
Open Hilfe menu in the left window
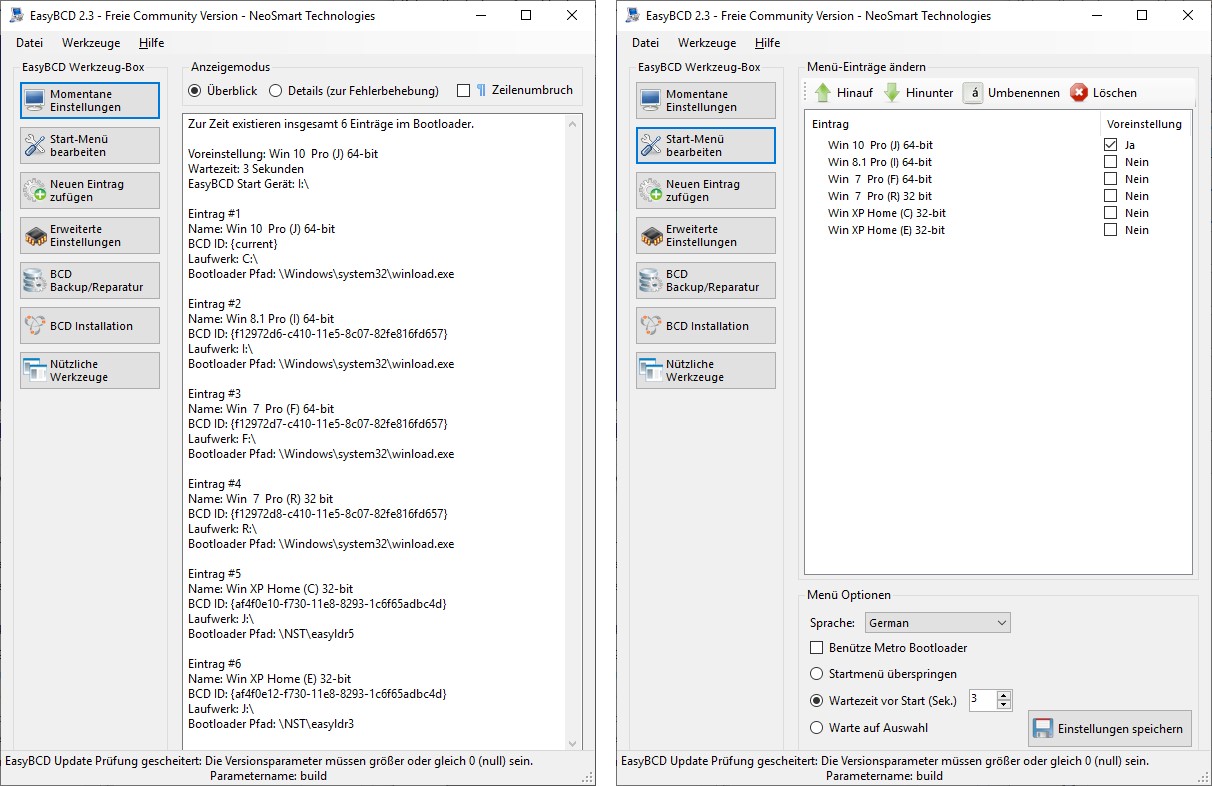[152, 43]
